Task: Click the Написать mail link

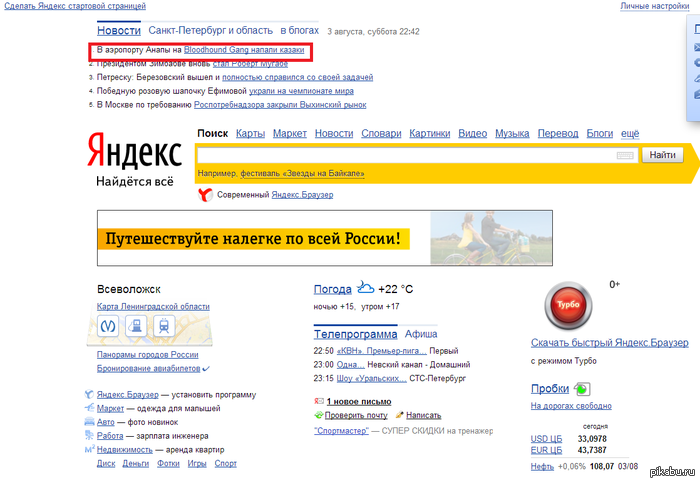Action: point(424,415)
